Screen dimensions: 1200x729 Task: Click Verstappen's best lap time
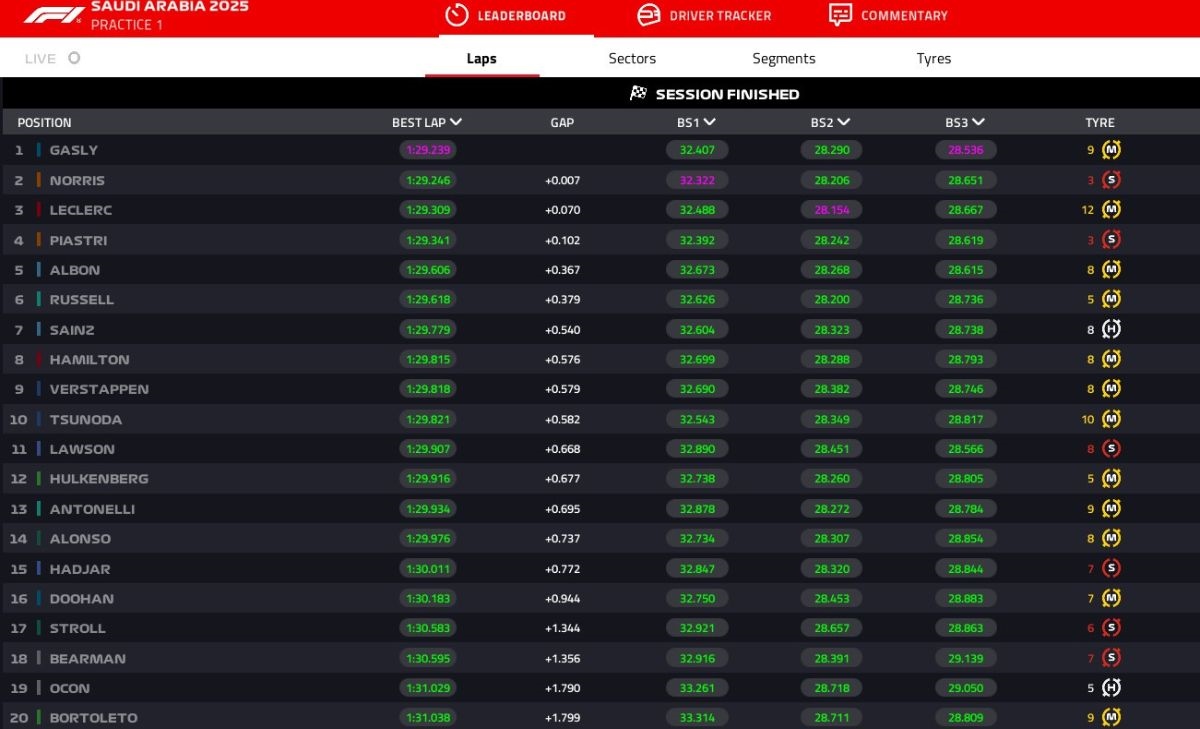426,389
